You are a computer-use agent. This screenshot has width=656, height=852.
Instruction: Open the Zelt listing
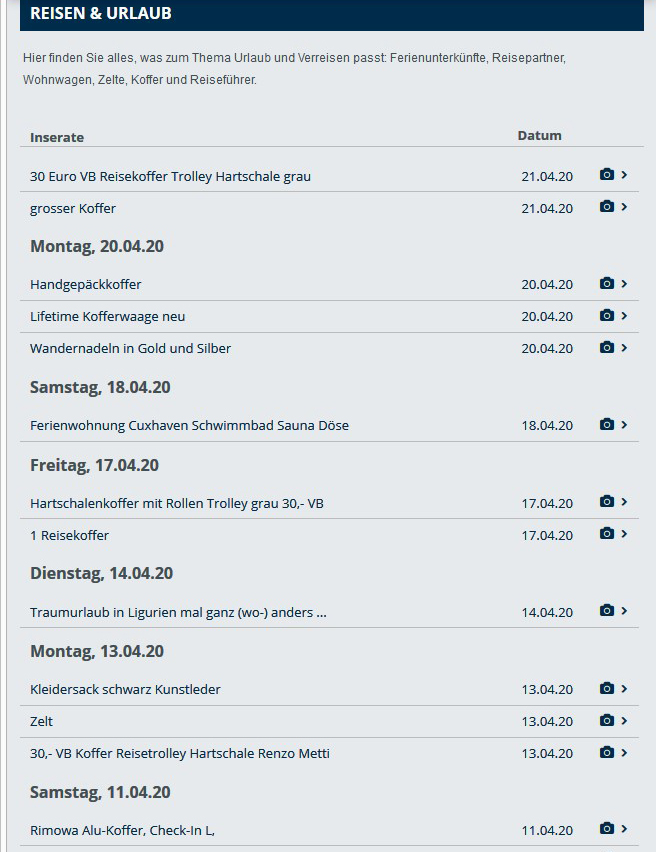(x=42, y=722)
